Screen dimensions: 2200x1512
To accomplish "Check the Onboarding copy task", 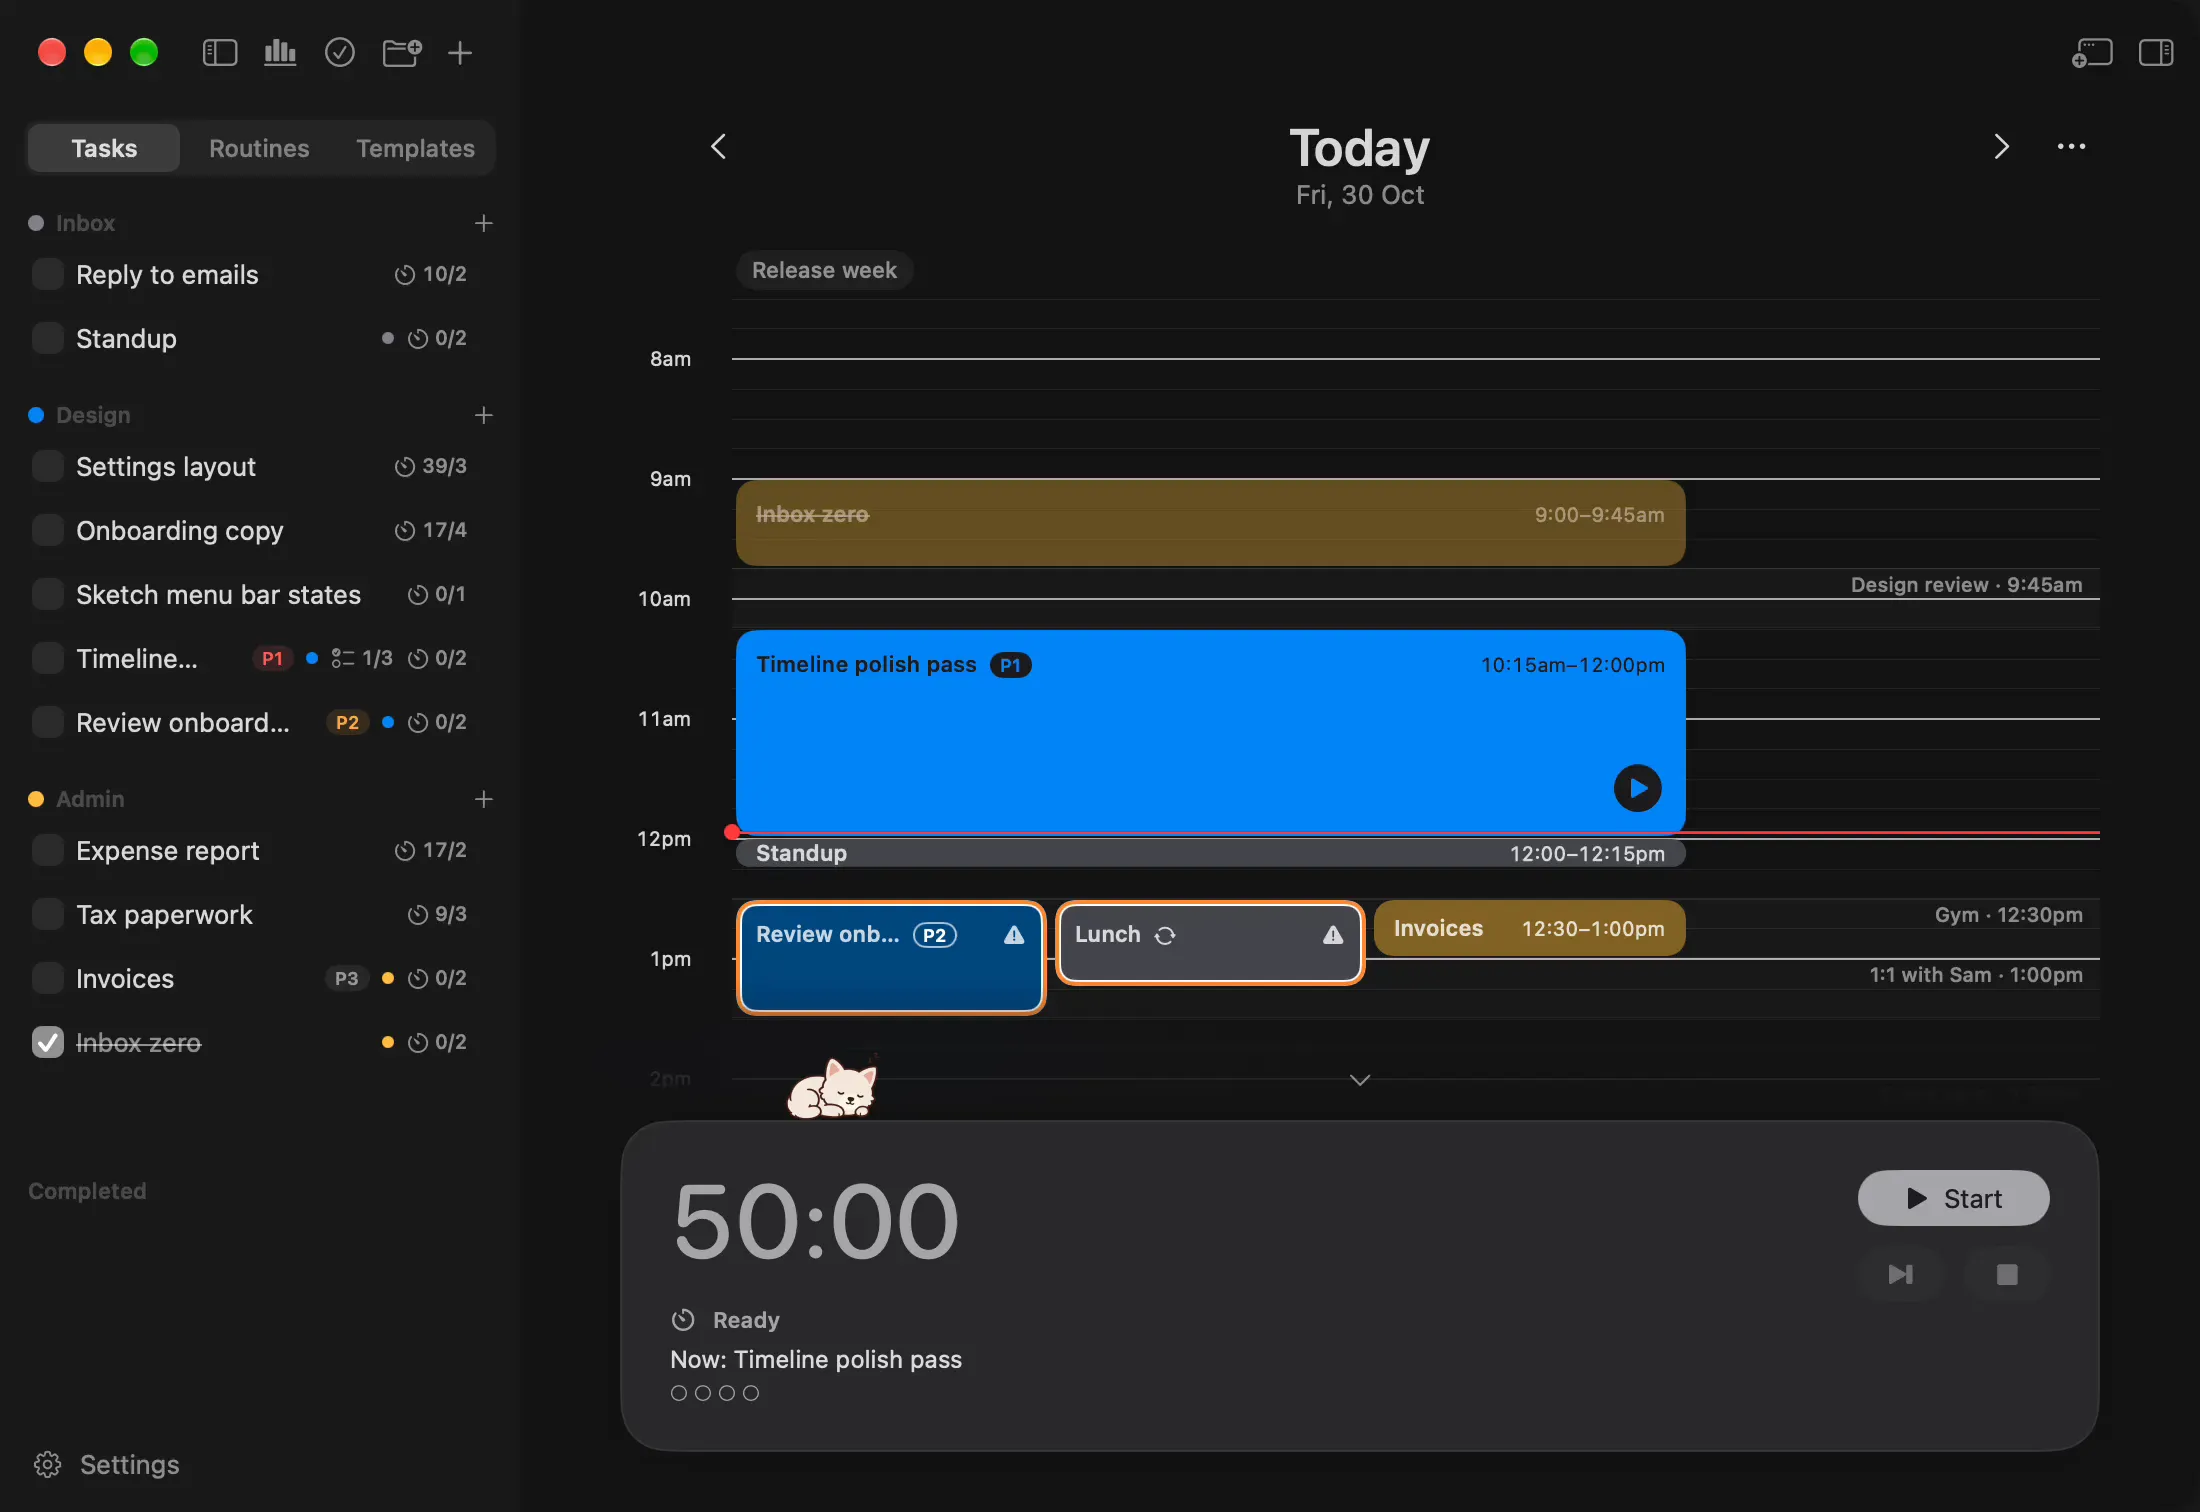I will [47, 530].
